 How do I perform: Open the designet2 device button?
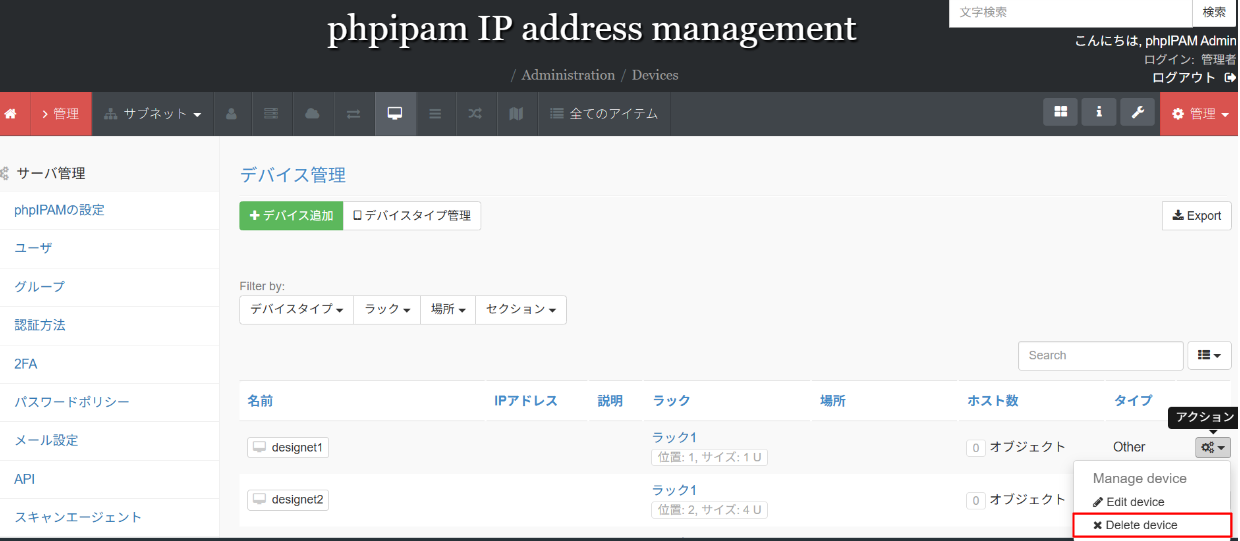point(288,499)
